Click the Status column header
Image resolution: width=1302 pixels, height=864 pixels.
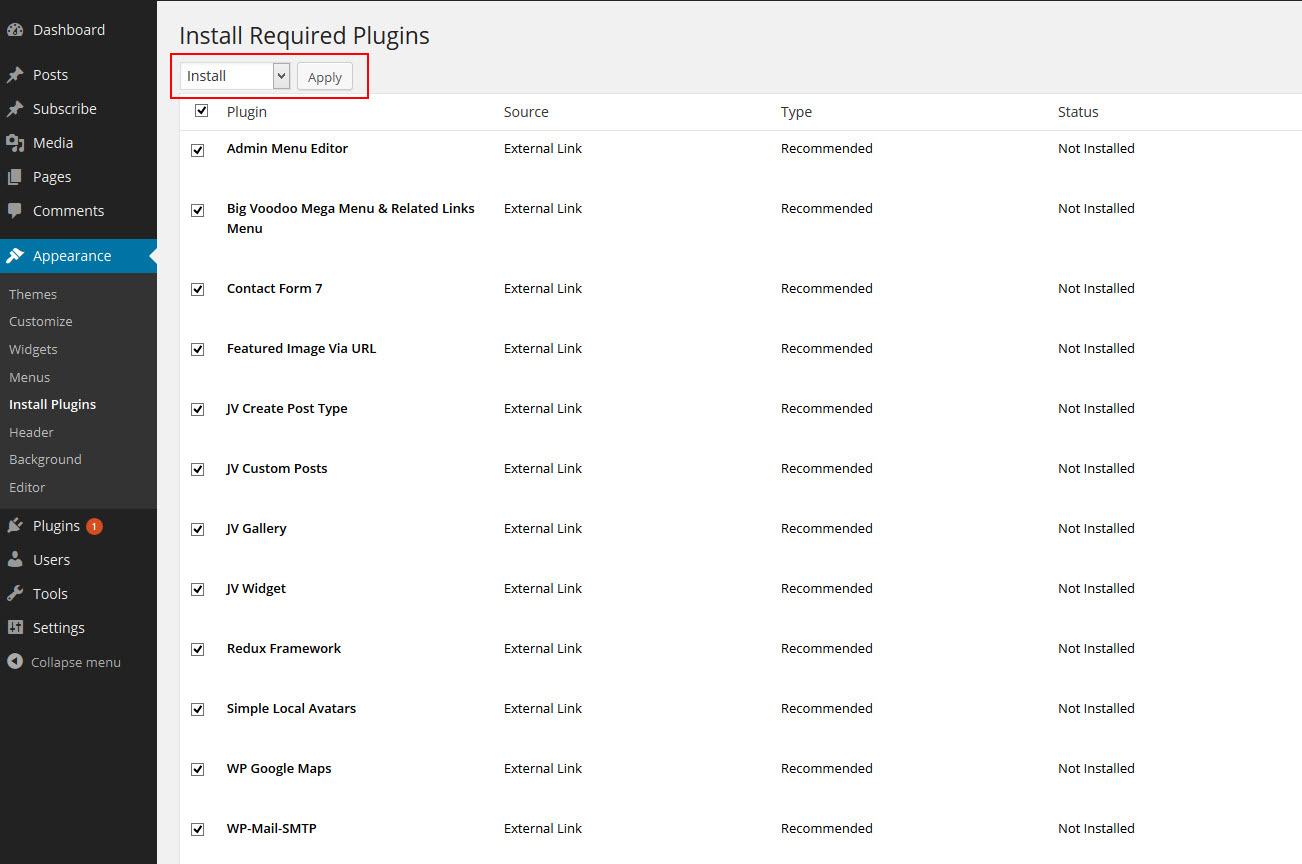[1078, 112]
